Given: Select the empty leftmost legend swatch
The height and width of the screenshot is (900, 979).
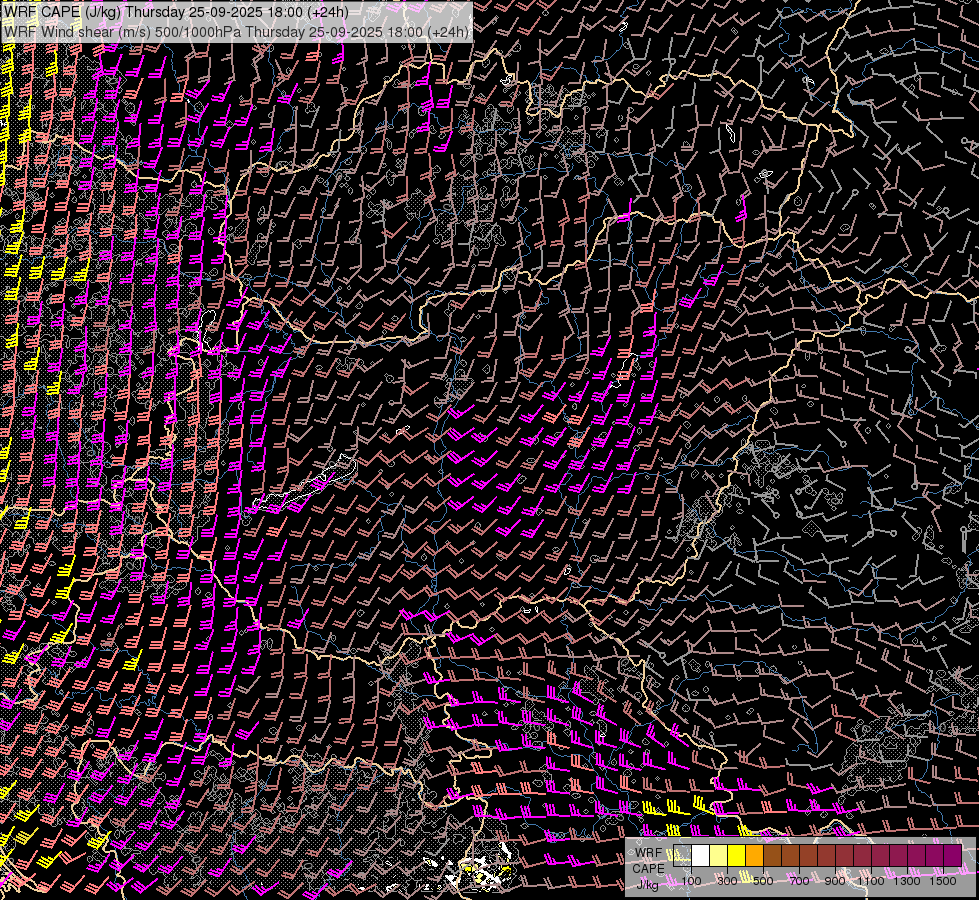Looking at the screenshot, I should 683,855.
